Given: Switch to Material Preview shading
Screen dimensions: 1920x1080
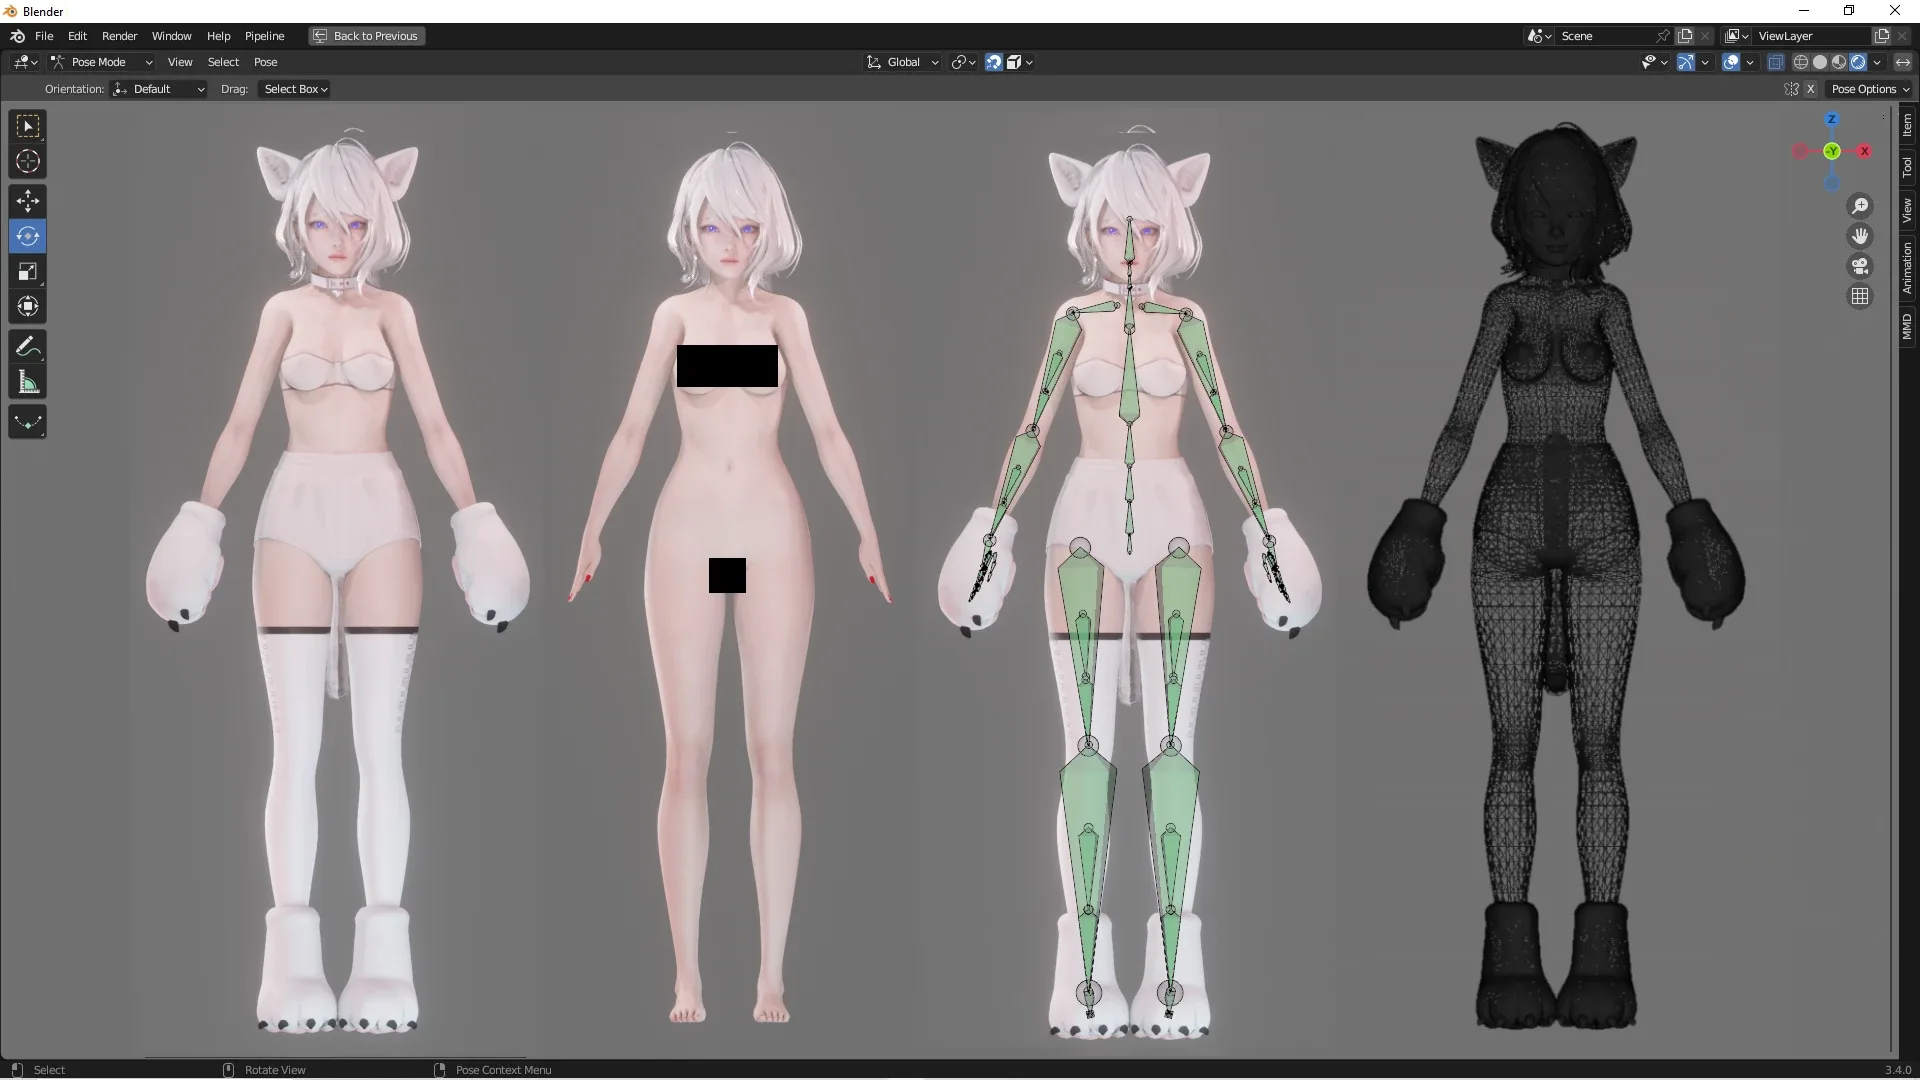Looking at the screenshot, I should [1839, 62].
